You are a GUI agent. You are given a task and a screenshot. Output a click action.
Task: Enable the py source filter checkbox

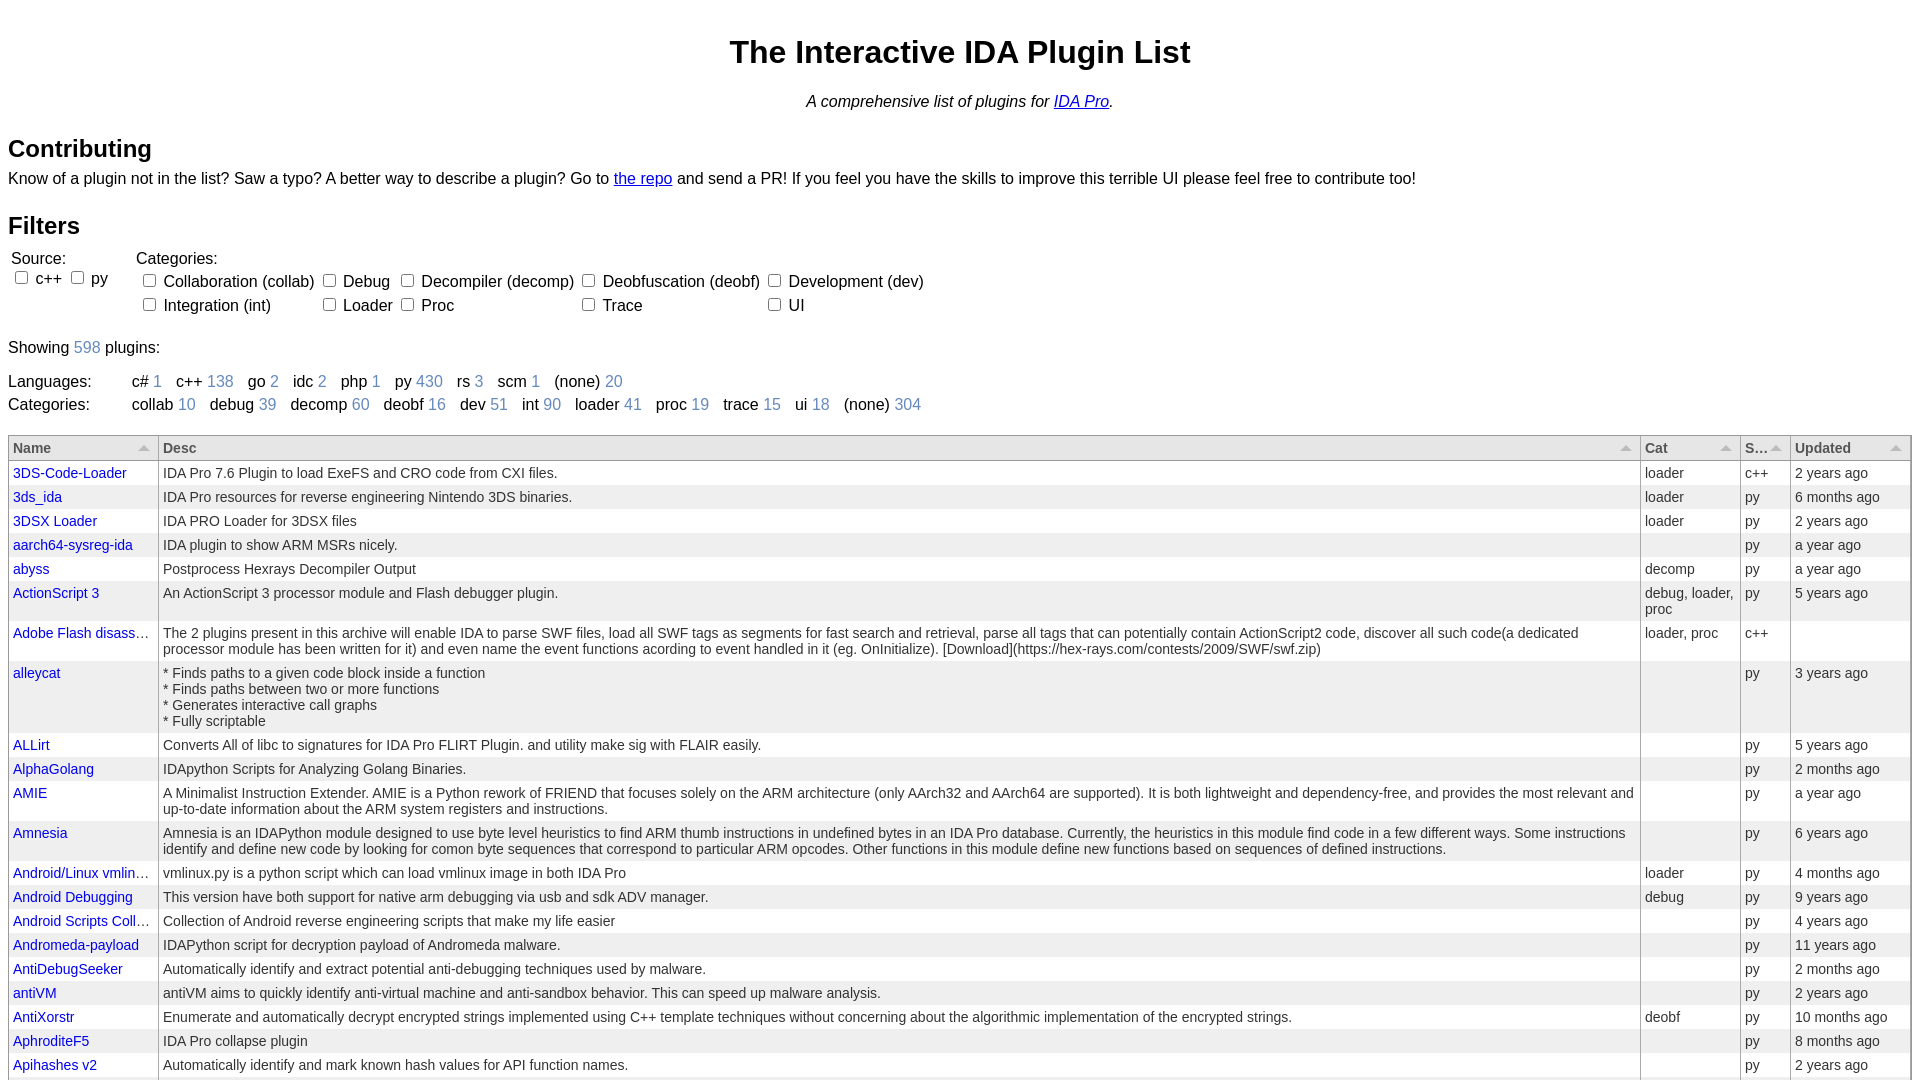point(78,277)
